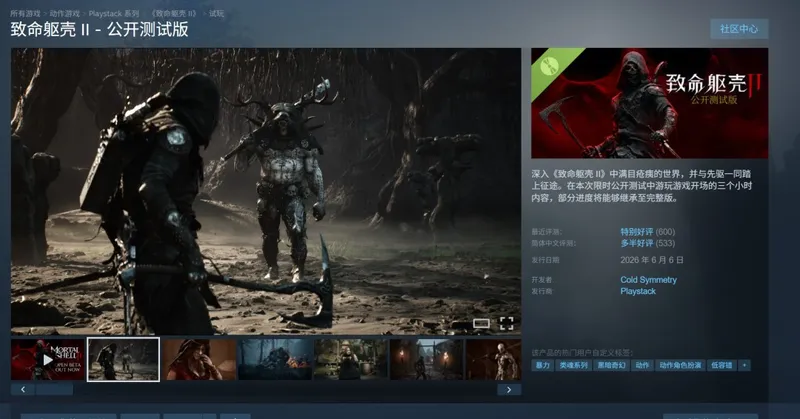800x419 pixels.
Task: Click the page title 致命躯壳 II - 公开测试版
Action: click(x=99, y=29)
